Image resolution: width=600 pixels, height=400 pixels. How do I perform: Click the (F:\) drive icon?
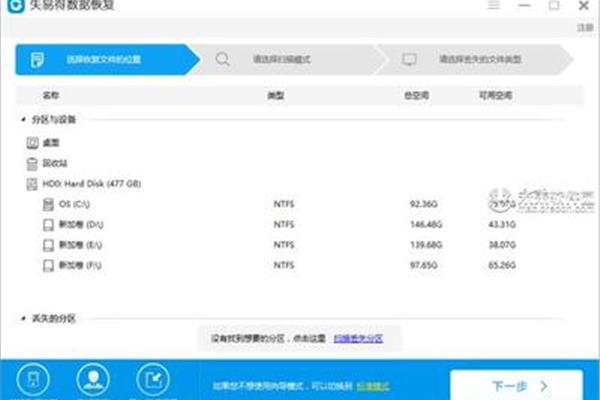pyautogui.click(x=48, y=265)
